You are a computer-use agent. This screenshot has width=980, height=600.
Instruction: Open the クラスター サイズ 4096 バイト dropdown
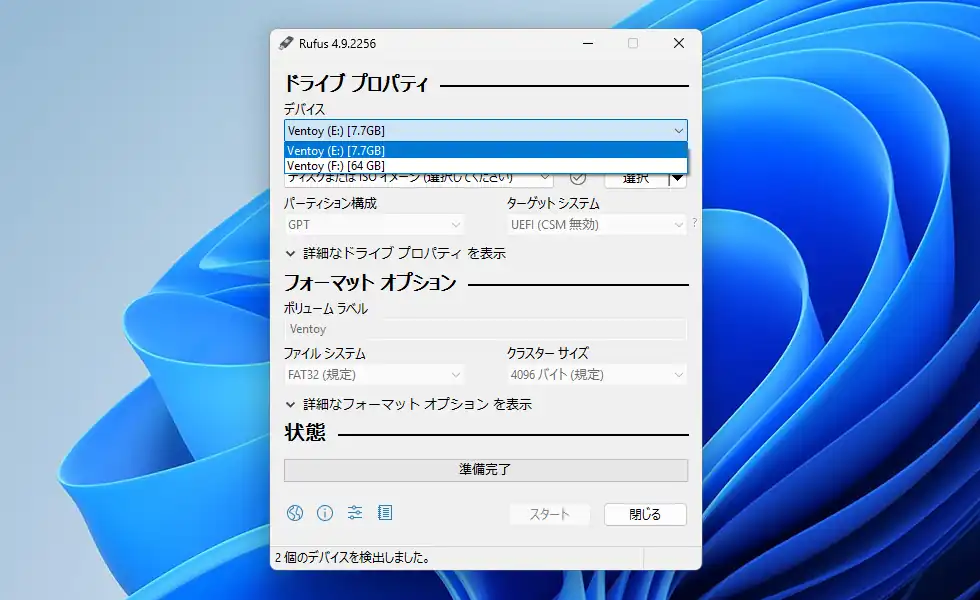click(x=597, y=374)
